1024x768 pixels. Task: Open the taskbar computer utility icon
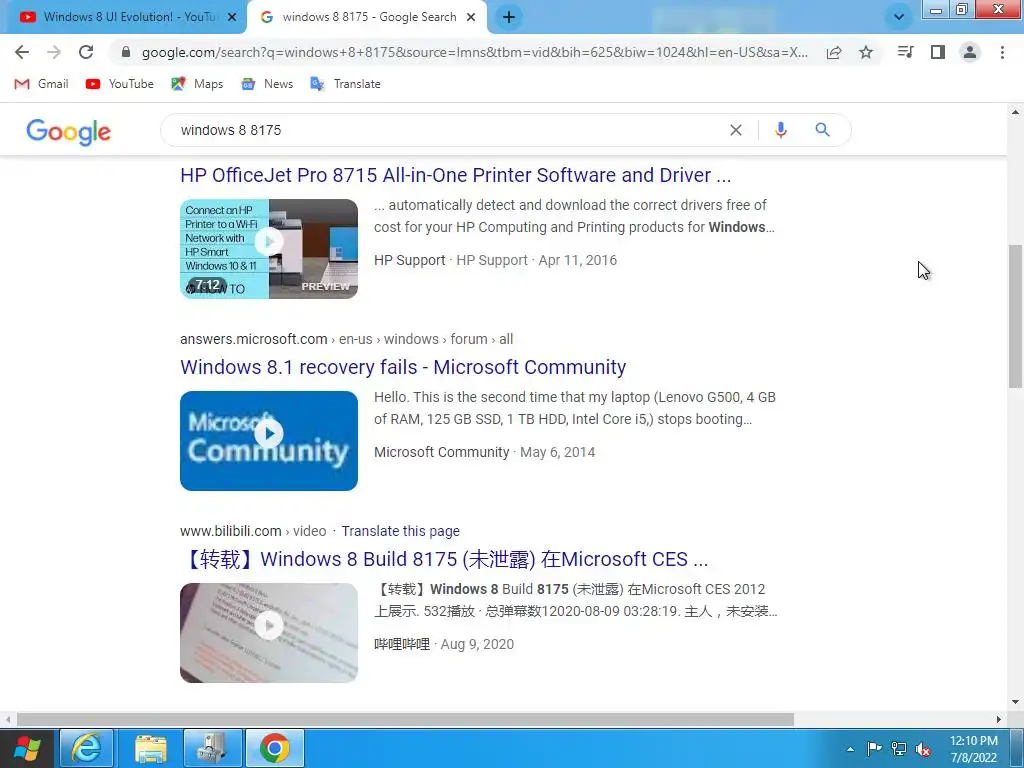click(x=212, y=748)
